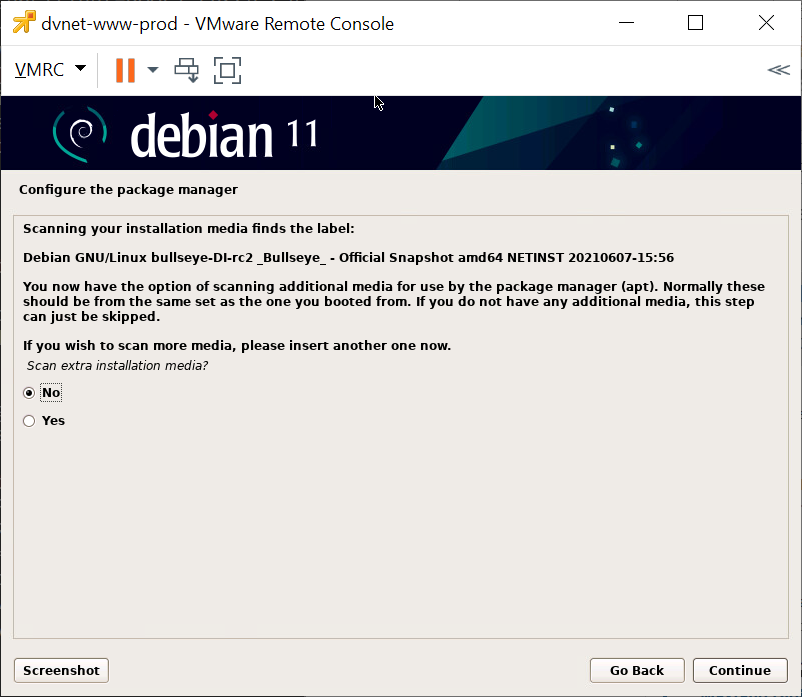
Task: Open the VMRC menu
Action: pos(40,70)
